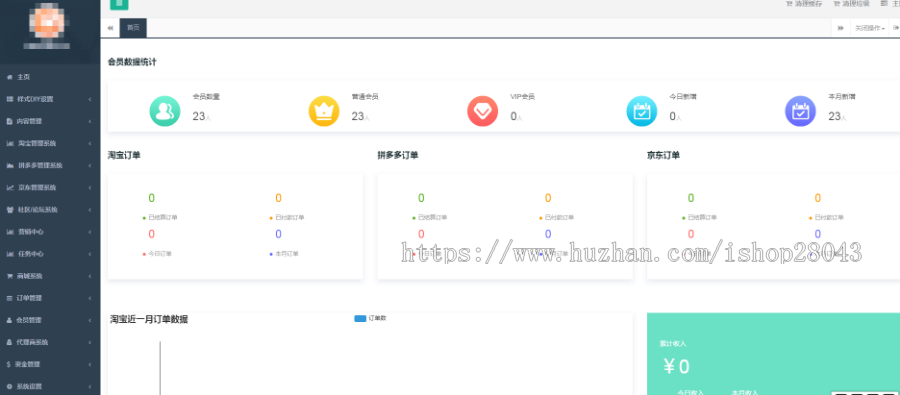Click the 累计收入 ¥0 amount
The image size is (900, 395).
tap(676, 366)
